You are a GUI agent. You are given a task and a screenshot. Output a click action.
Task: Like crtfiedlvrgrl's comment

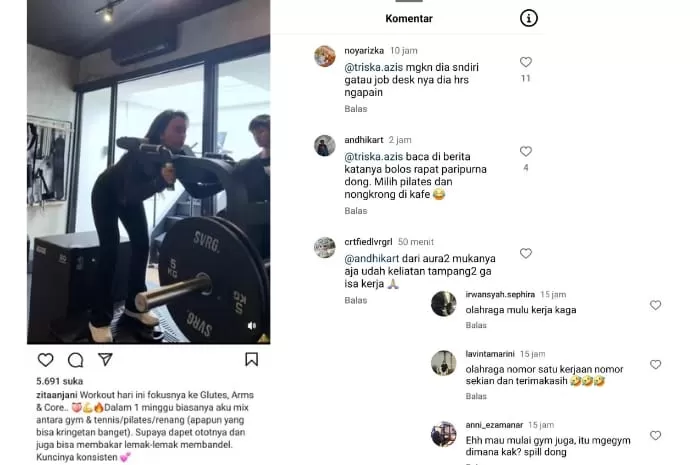[x=526, y=253]
